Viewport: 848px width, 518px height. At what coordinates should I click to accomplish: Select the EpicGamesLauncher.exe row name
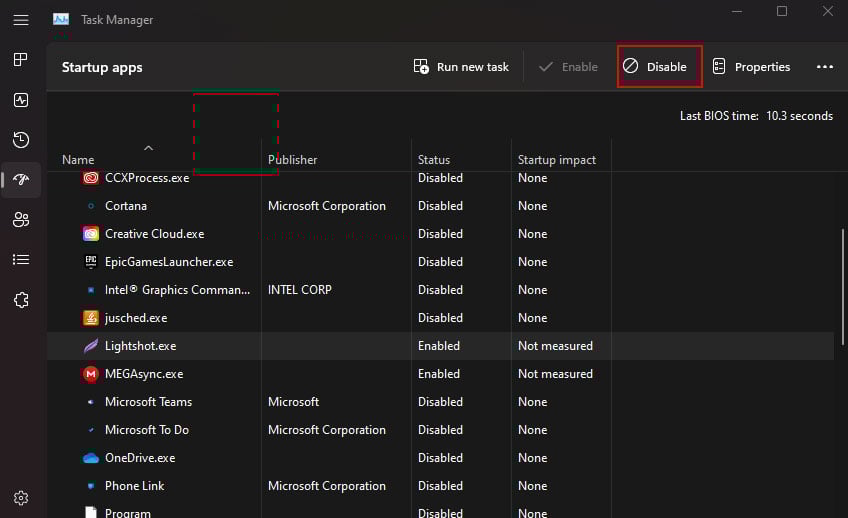point(169,262)
